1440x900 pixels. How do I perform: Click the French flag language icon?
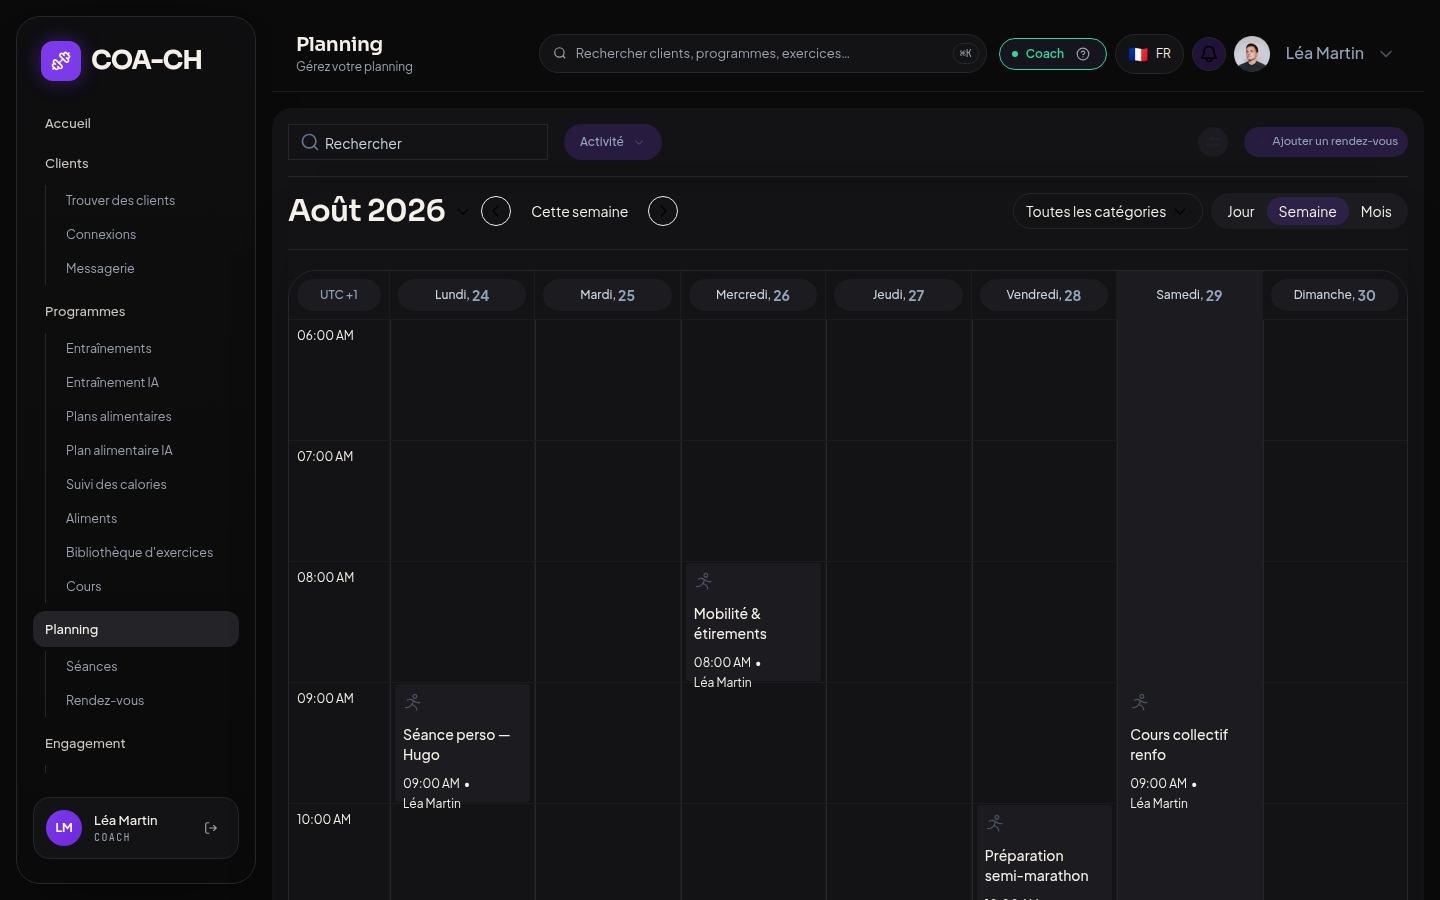(x=1138, y=54)
